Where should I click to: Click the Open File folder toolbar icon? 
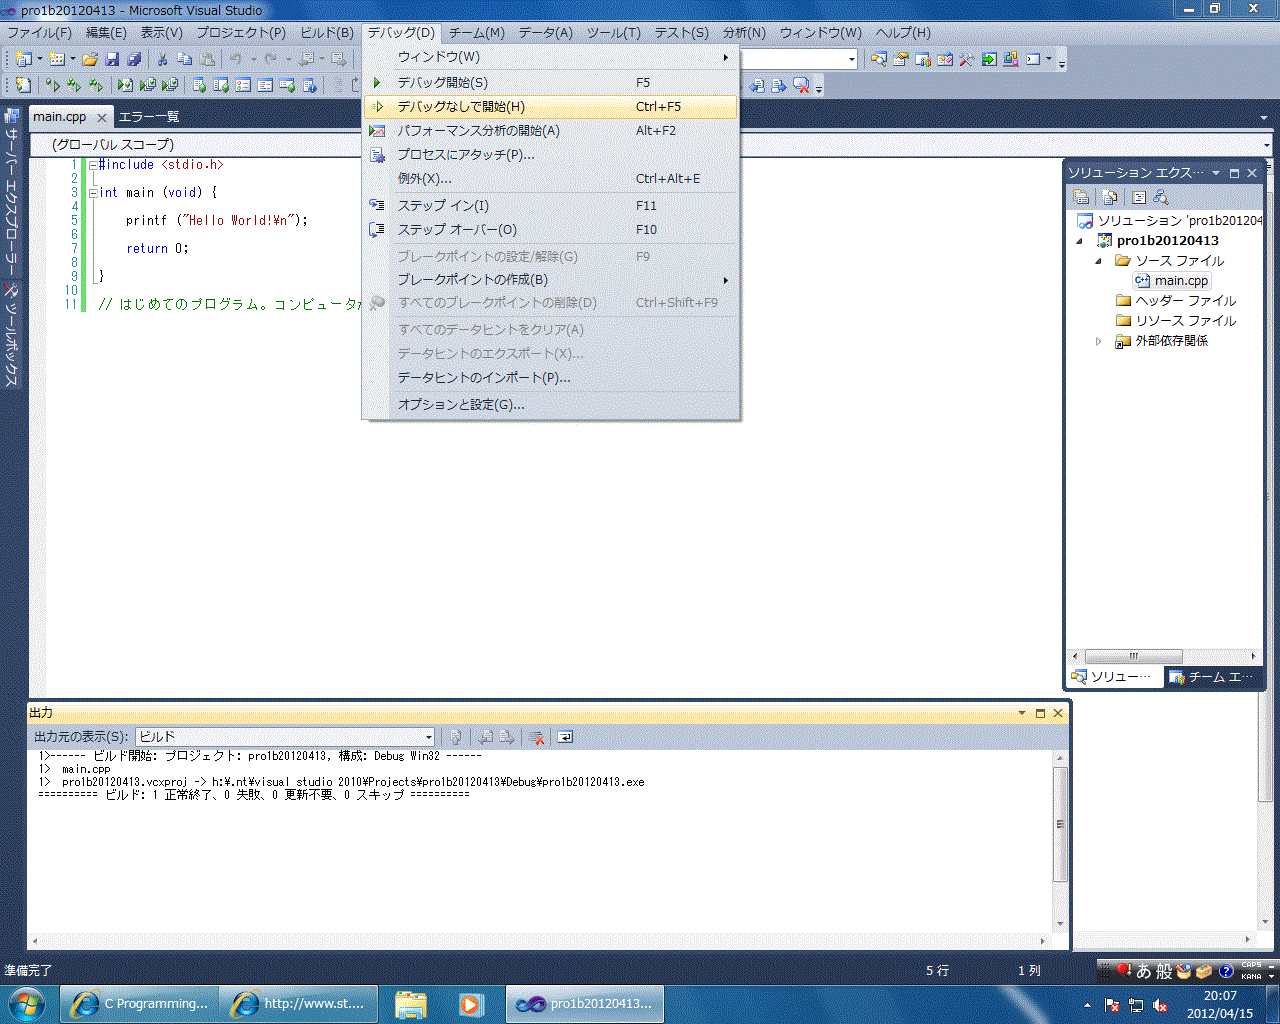(90, 59)
